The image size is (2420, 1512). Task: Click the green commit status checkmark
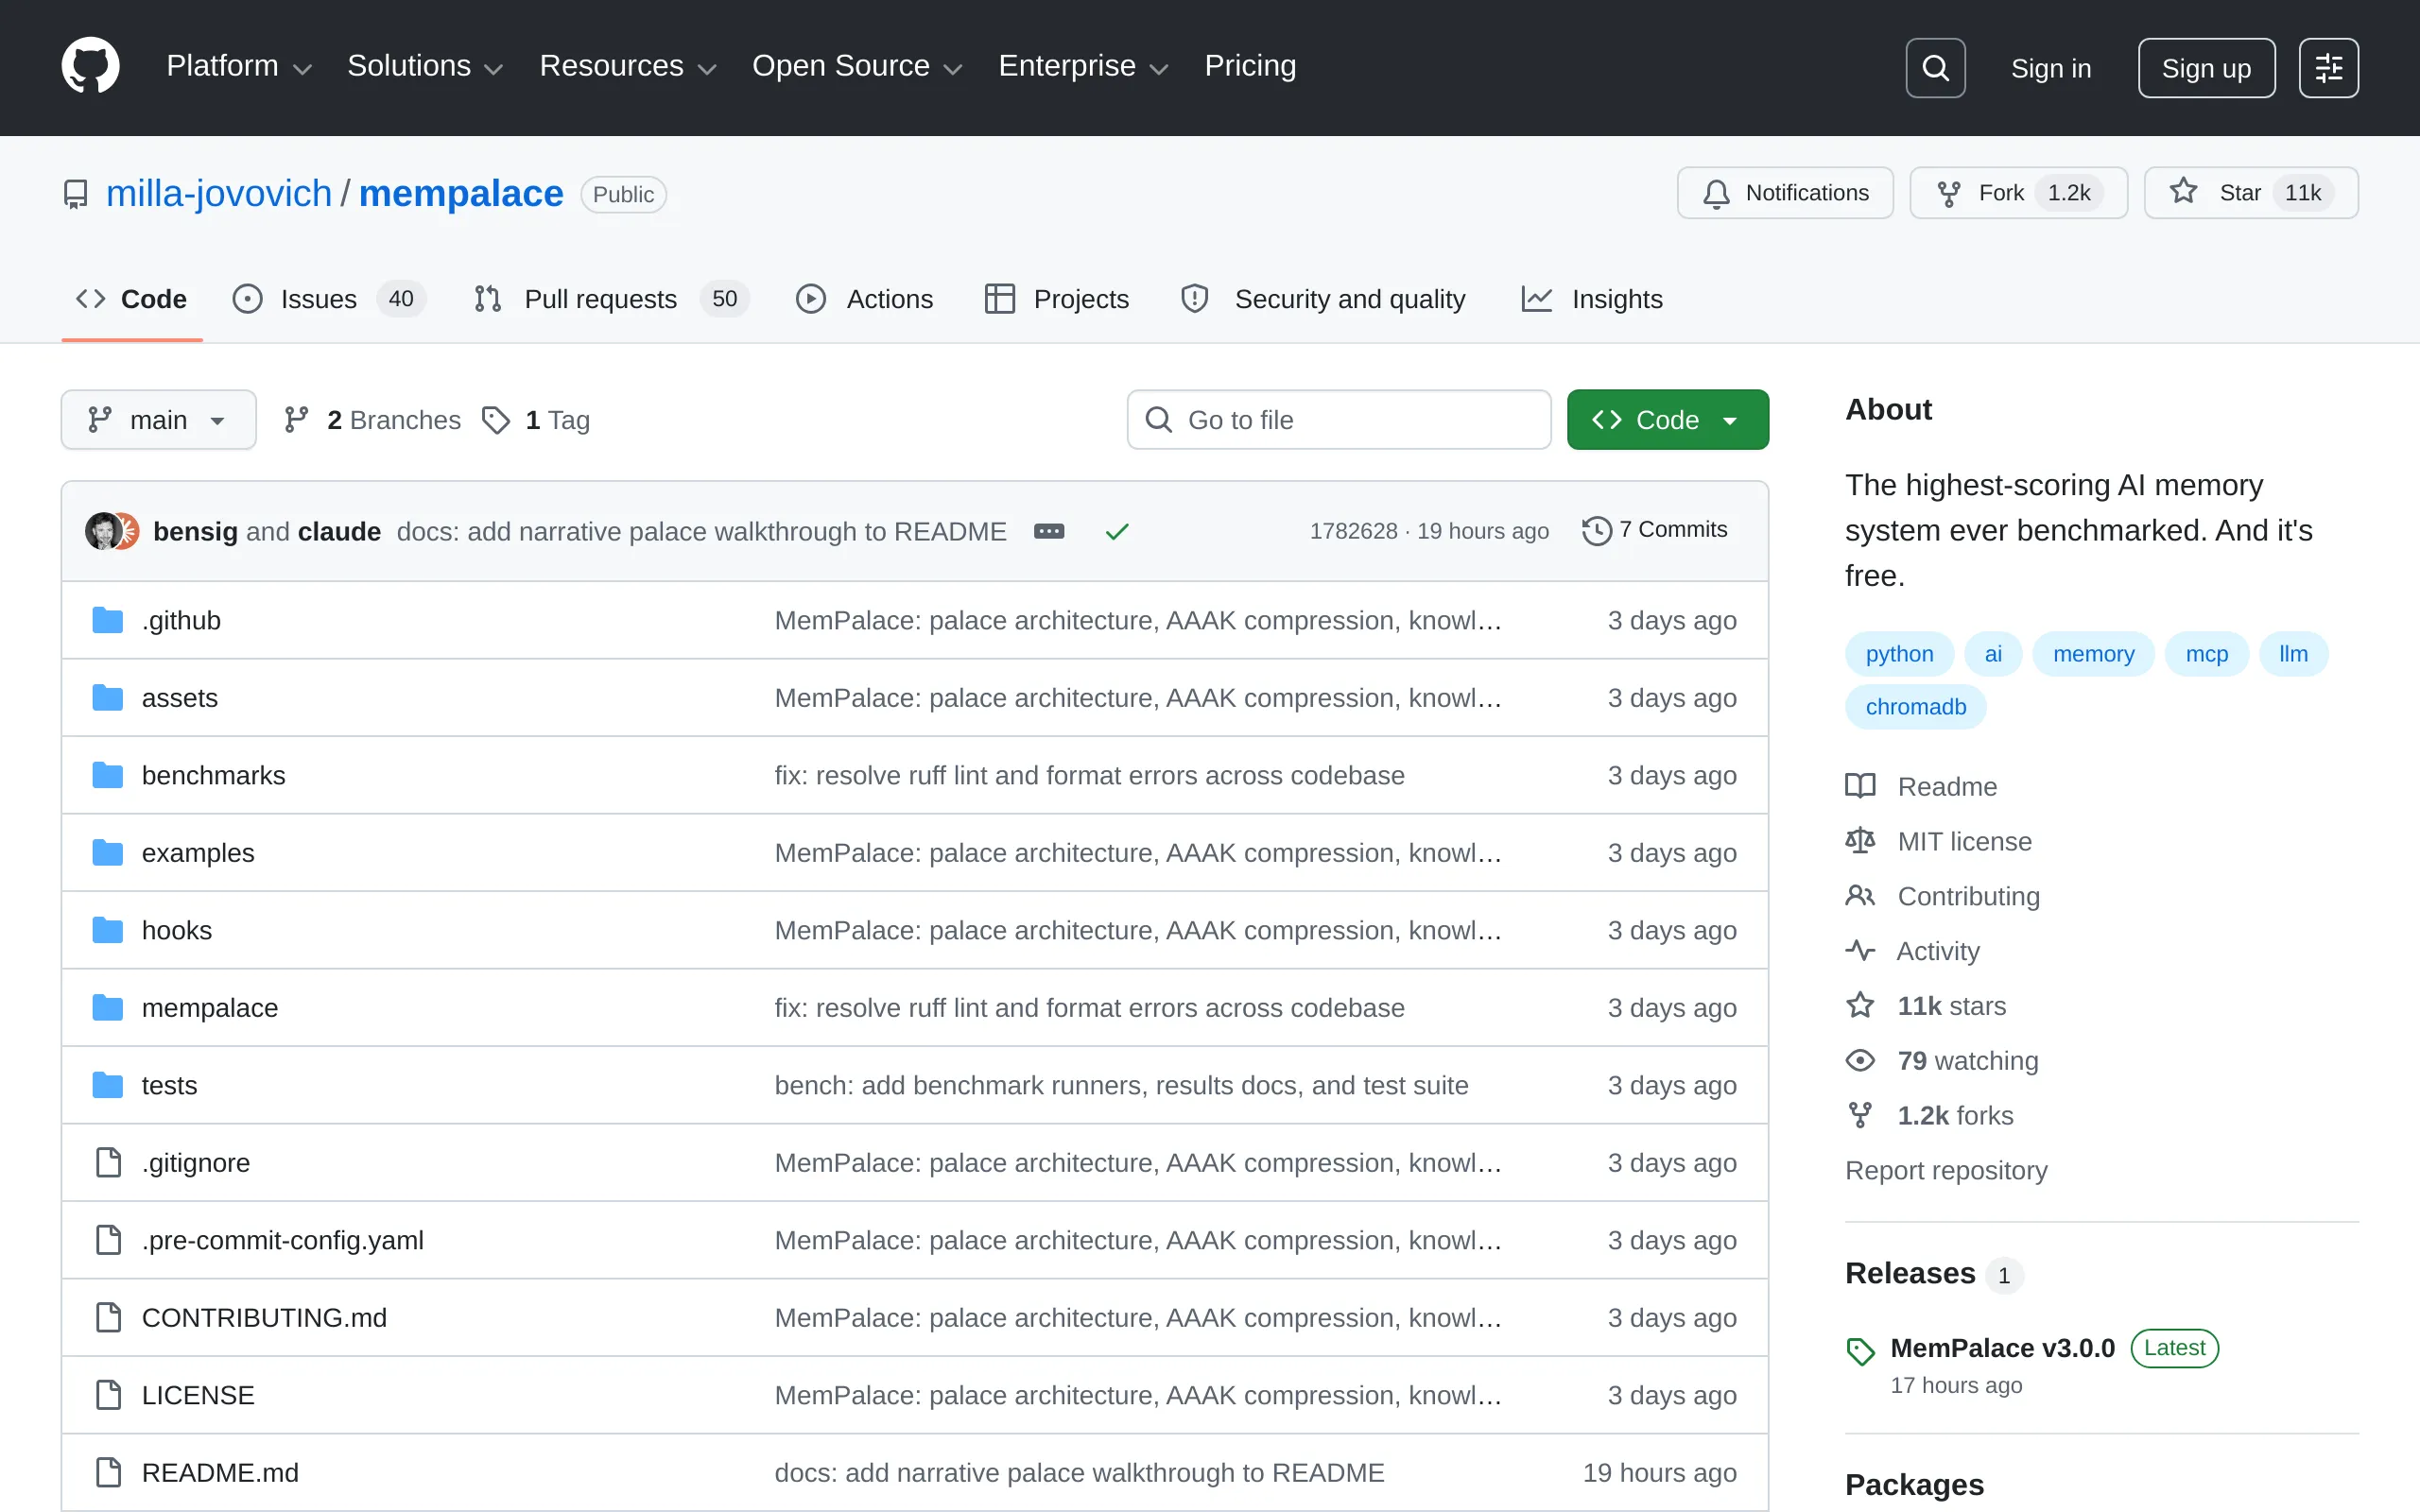[x=1117, y=531]
